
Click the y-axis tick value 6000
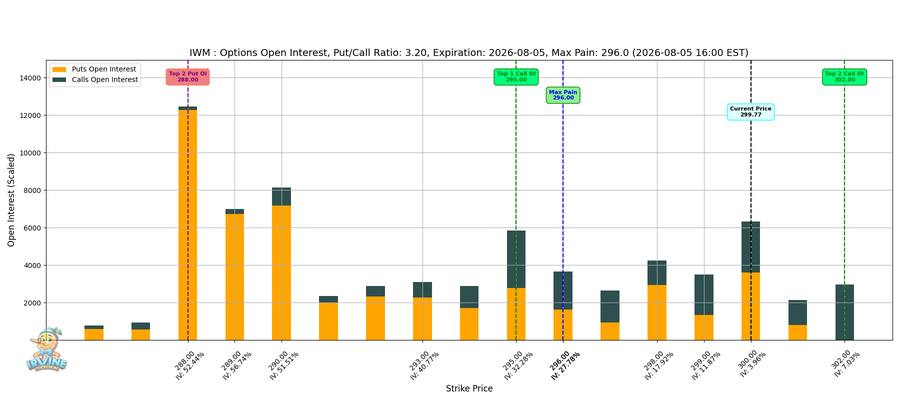[x=33, y=228]
